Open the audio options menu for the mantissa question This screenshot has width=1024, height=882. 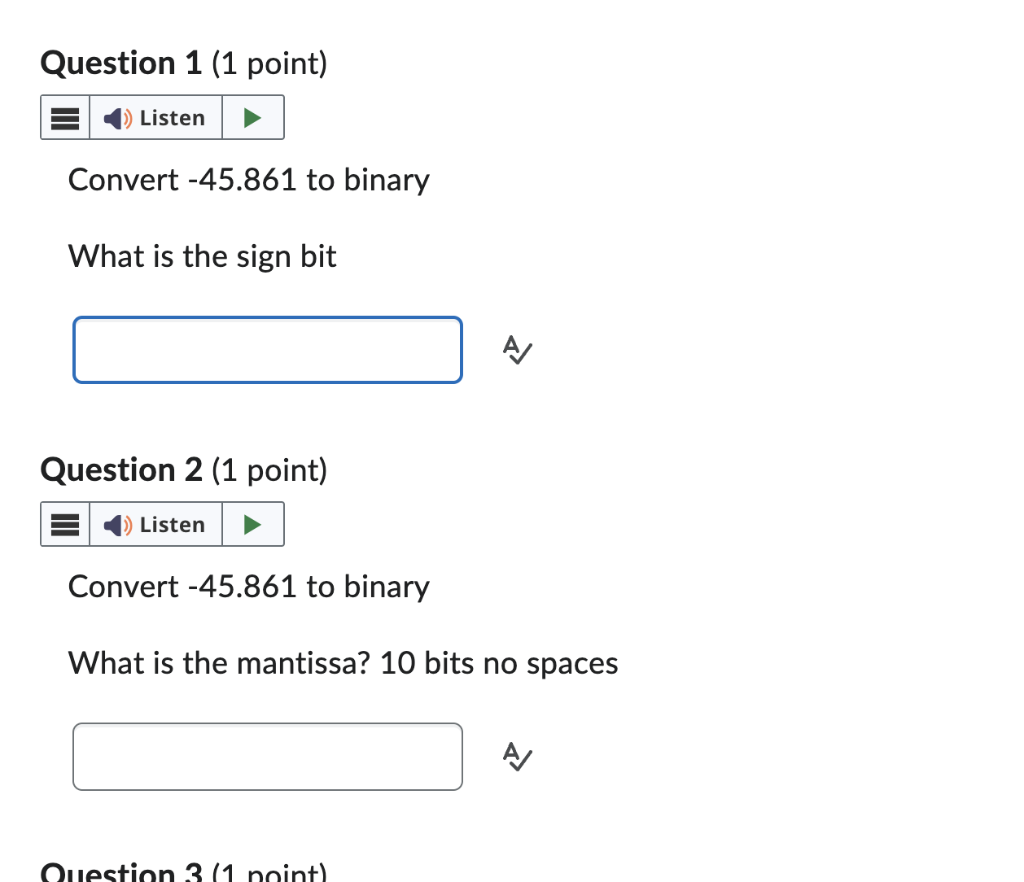coord(64,524)
